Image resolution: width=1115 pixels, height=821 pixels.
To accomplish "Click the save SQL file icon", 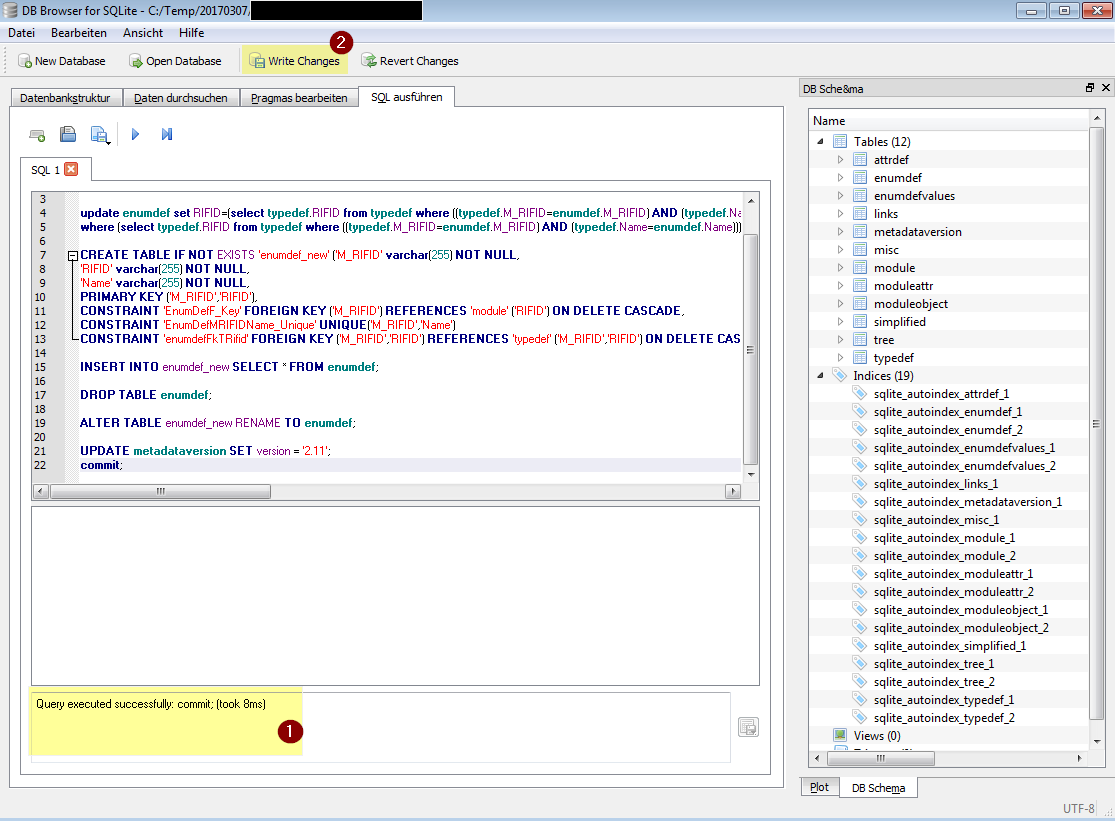I will tap(99, 134).
